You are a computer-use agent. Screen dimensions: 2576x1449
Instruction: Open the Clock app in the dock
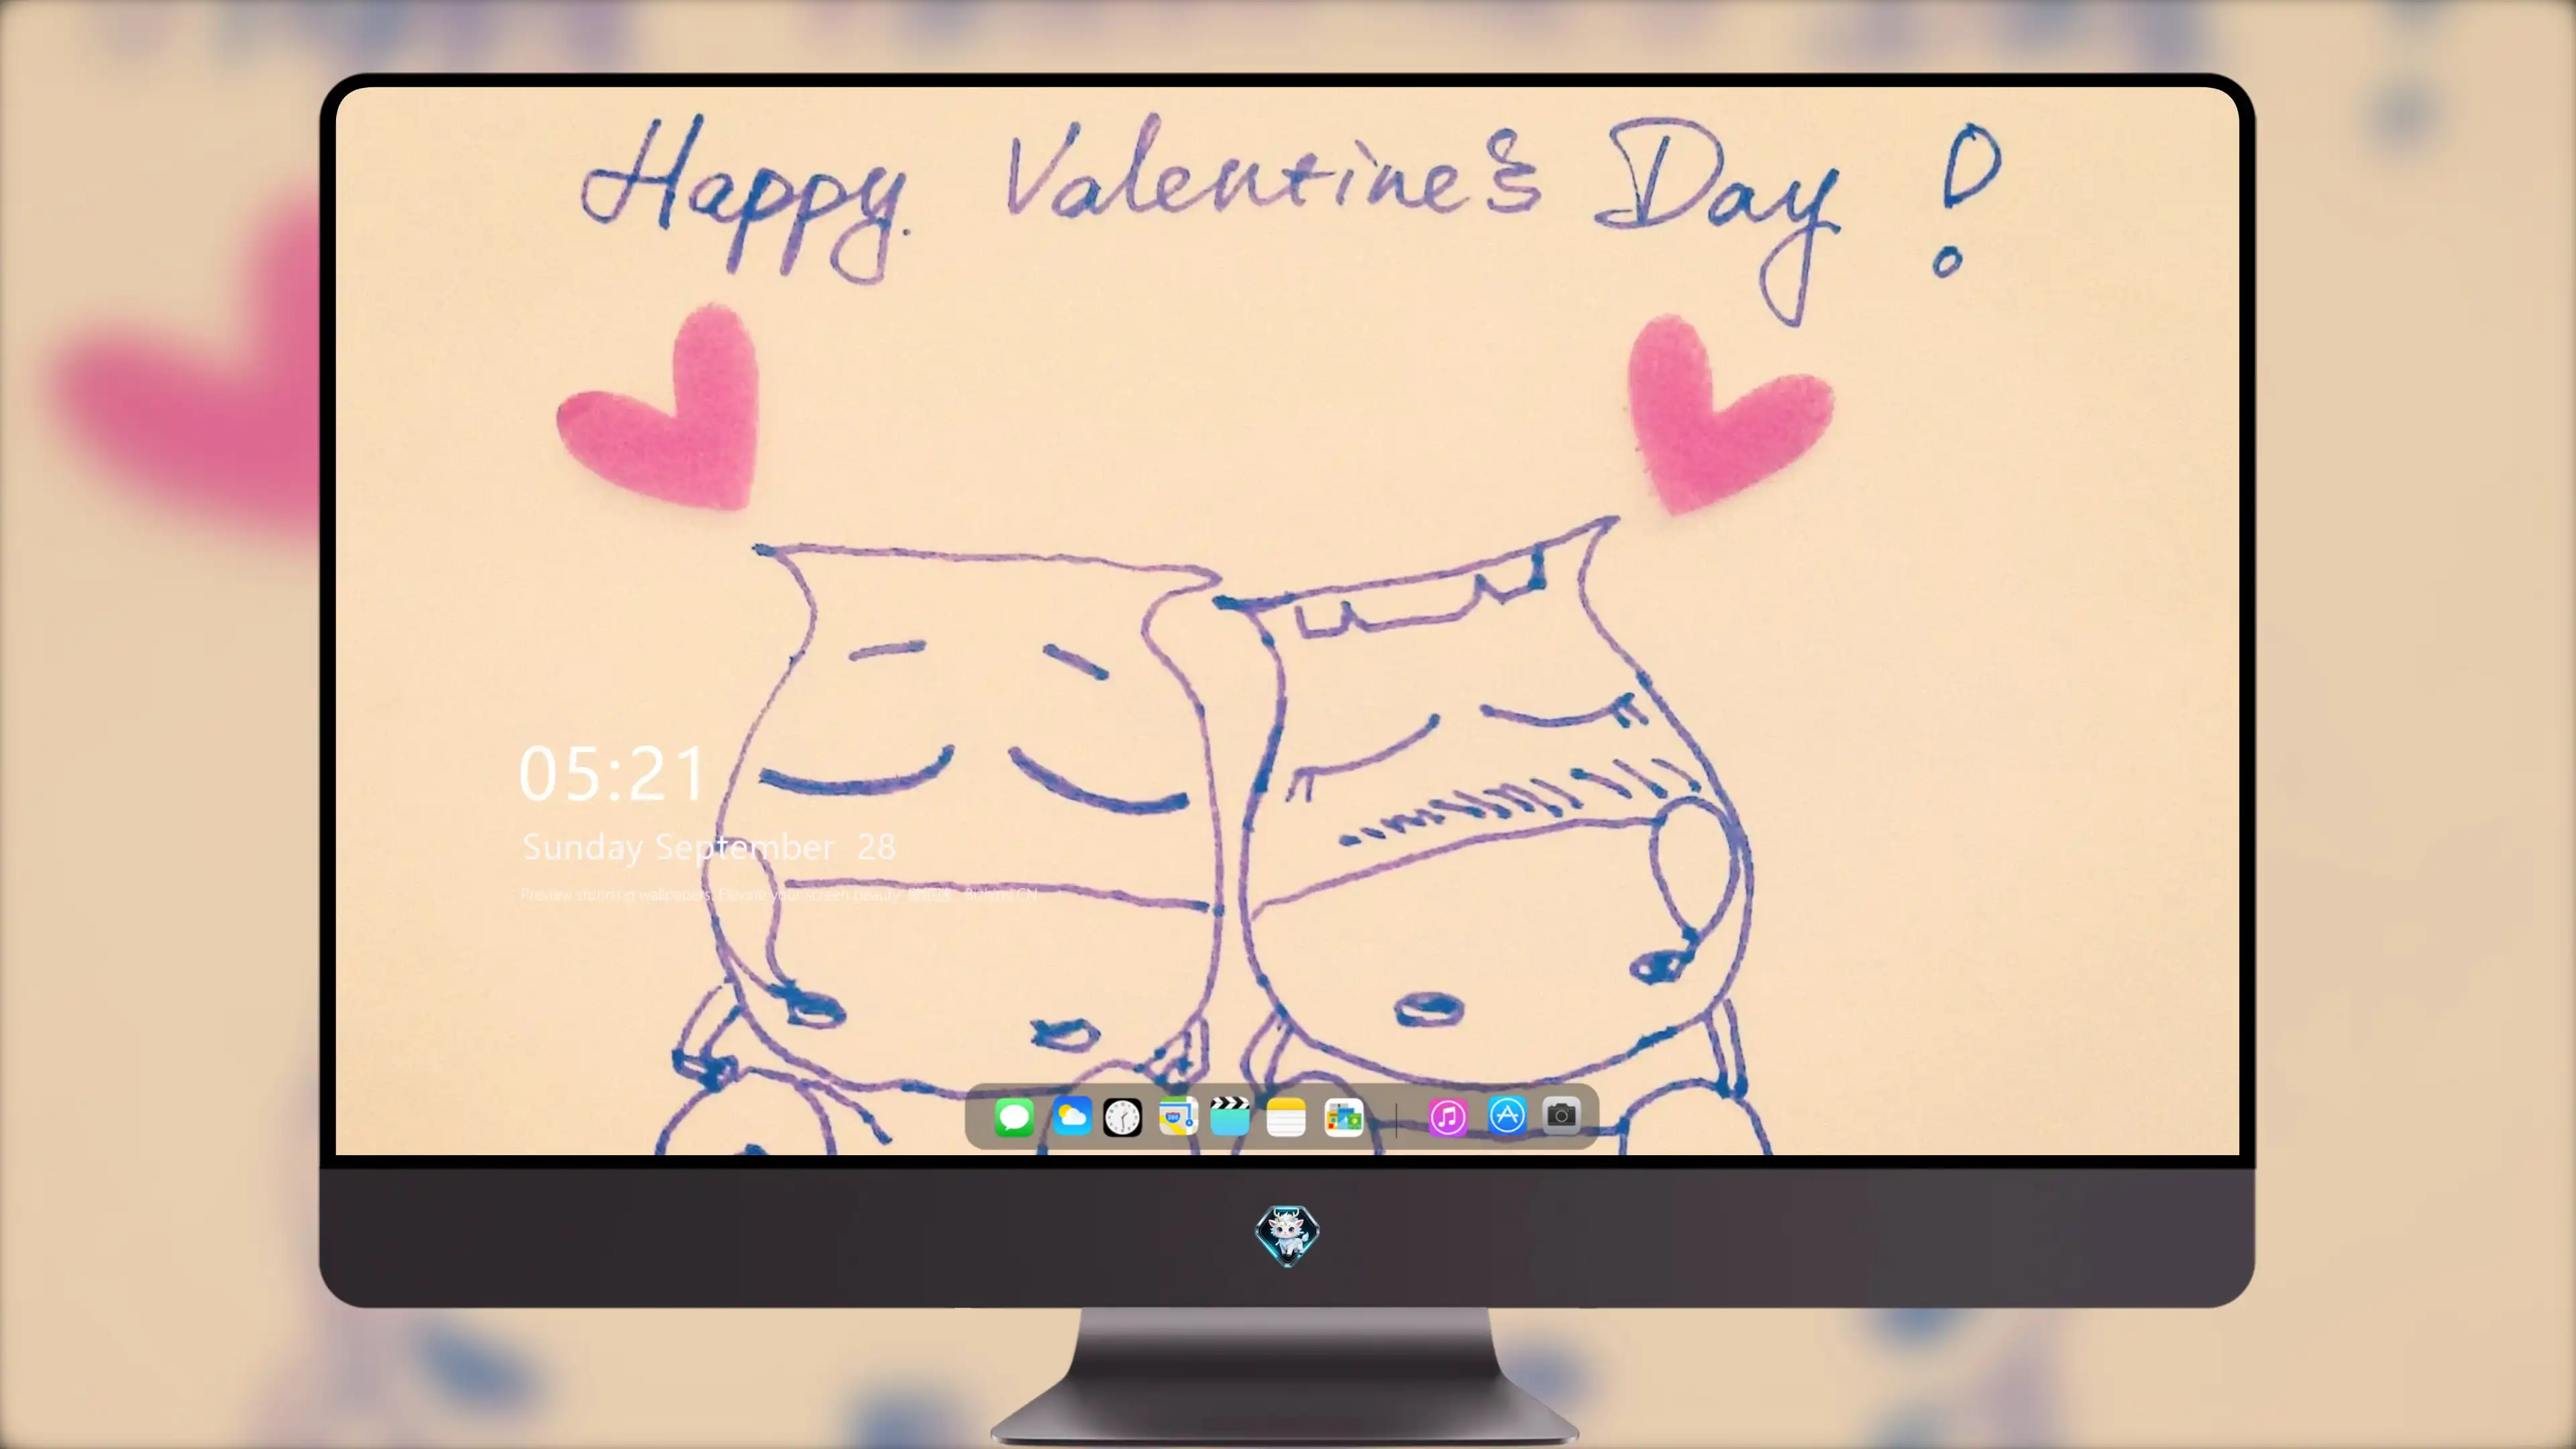tap(1122, 1117)
